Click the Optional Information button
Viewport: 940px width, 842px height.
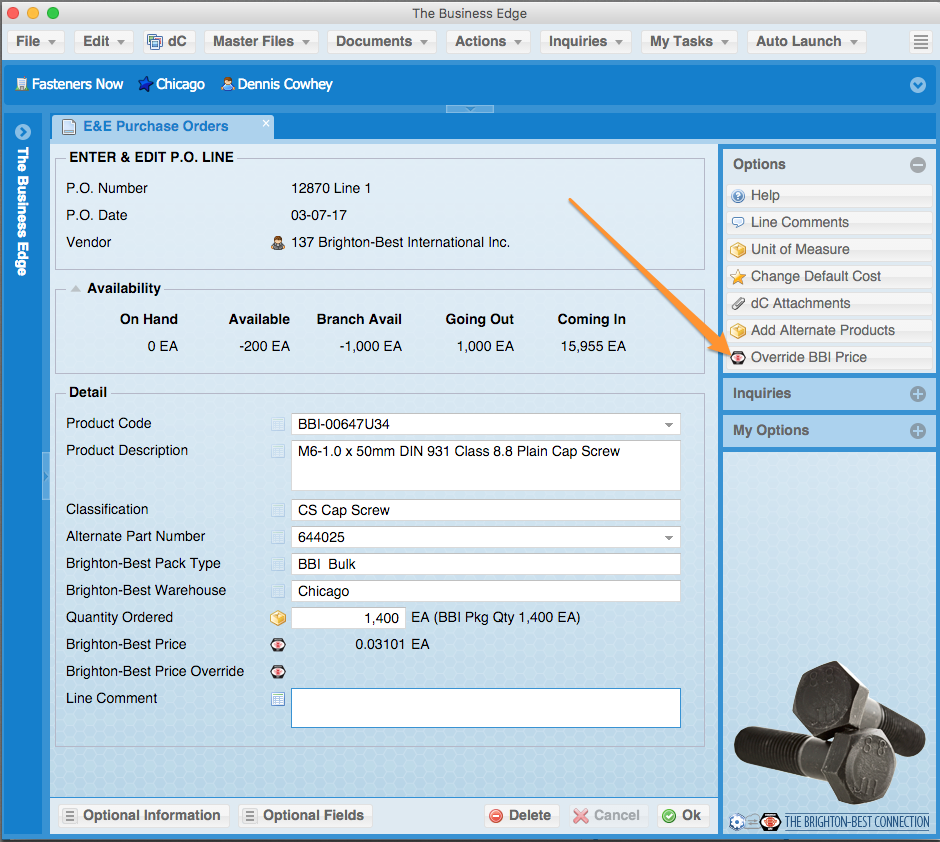point(144,816)
